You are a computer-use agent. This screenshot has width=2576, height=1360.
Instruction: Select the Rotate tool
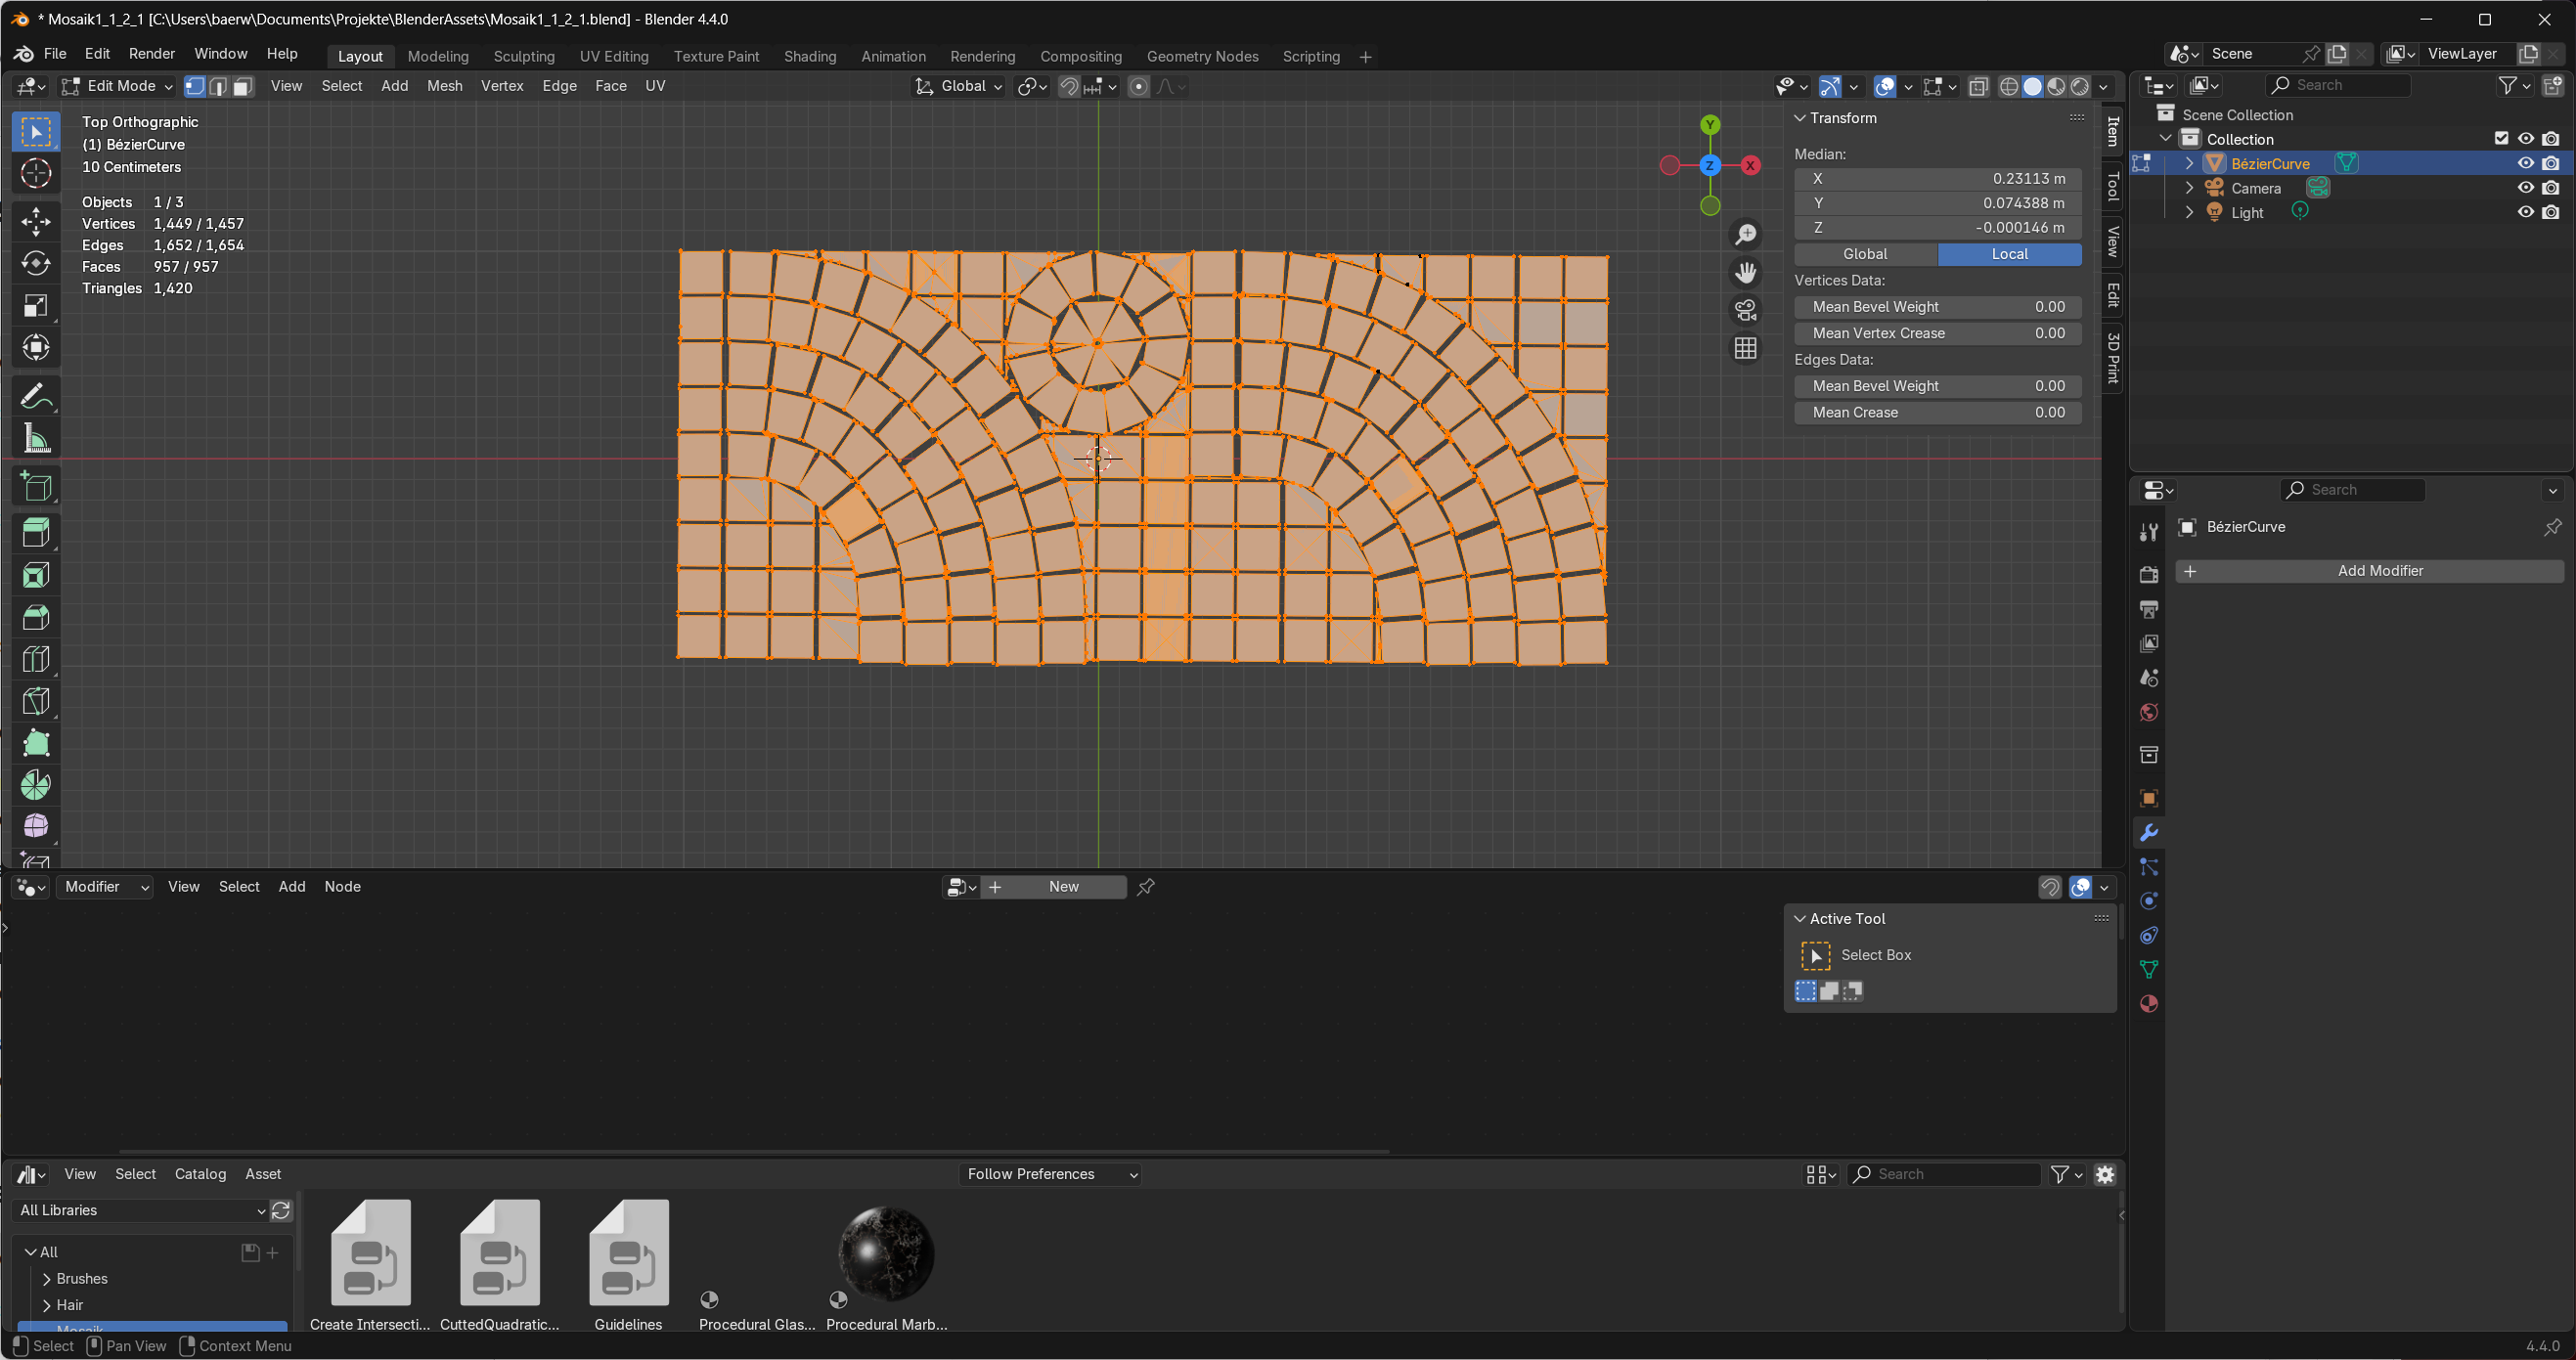36,263
